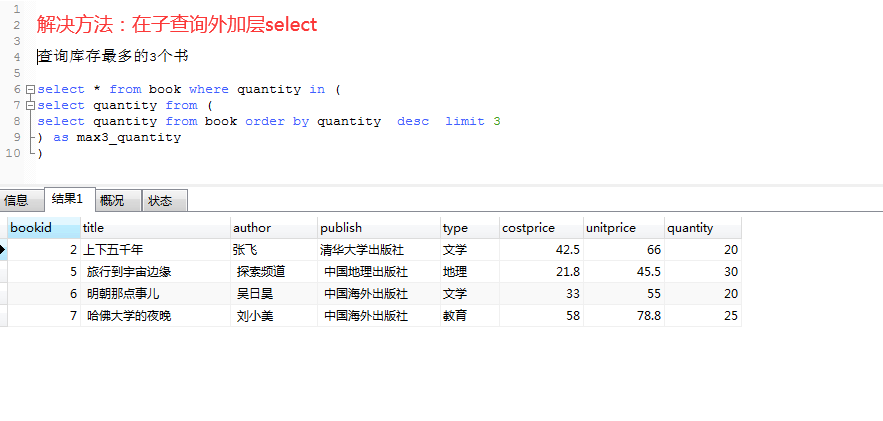The width and height of the screenshot is (883, 421).
Task: Select costprice cell 42.5
Action: point(541,250)
